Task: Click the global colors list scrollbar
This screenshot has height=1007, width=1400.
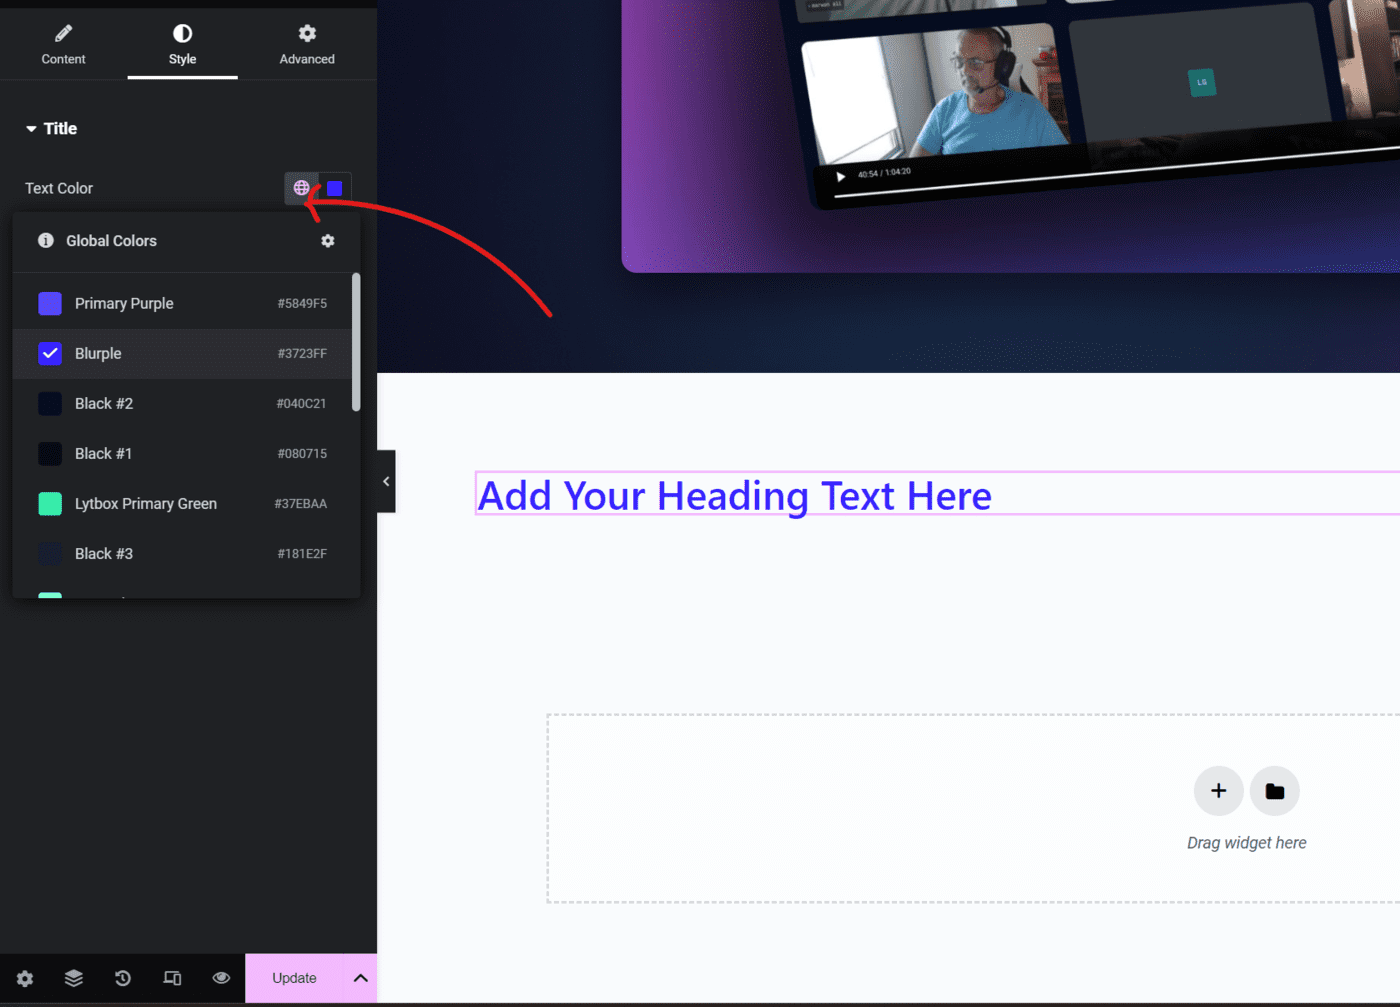Action: click(x=356, y=342)
